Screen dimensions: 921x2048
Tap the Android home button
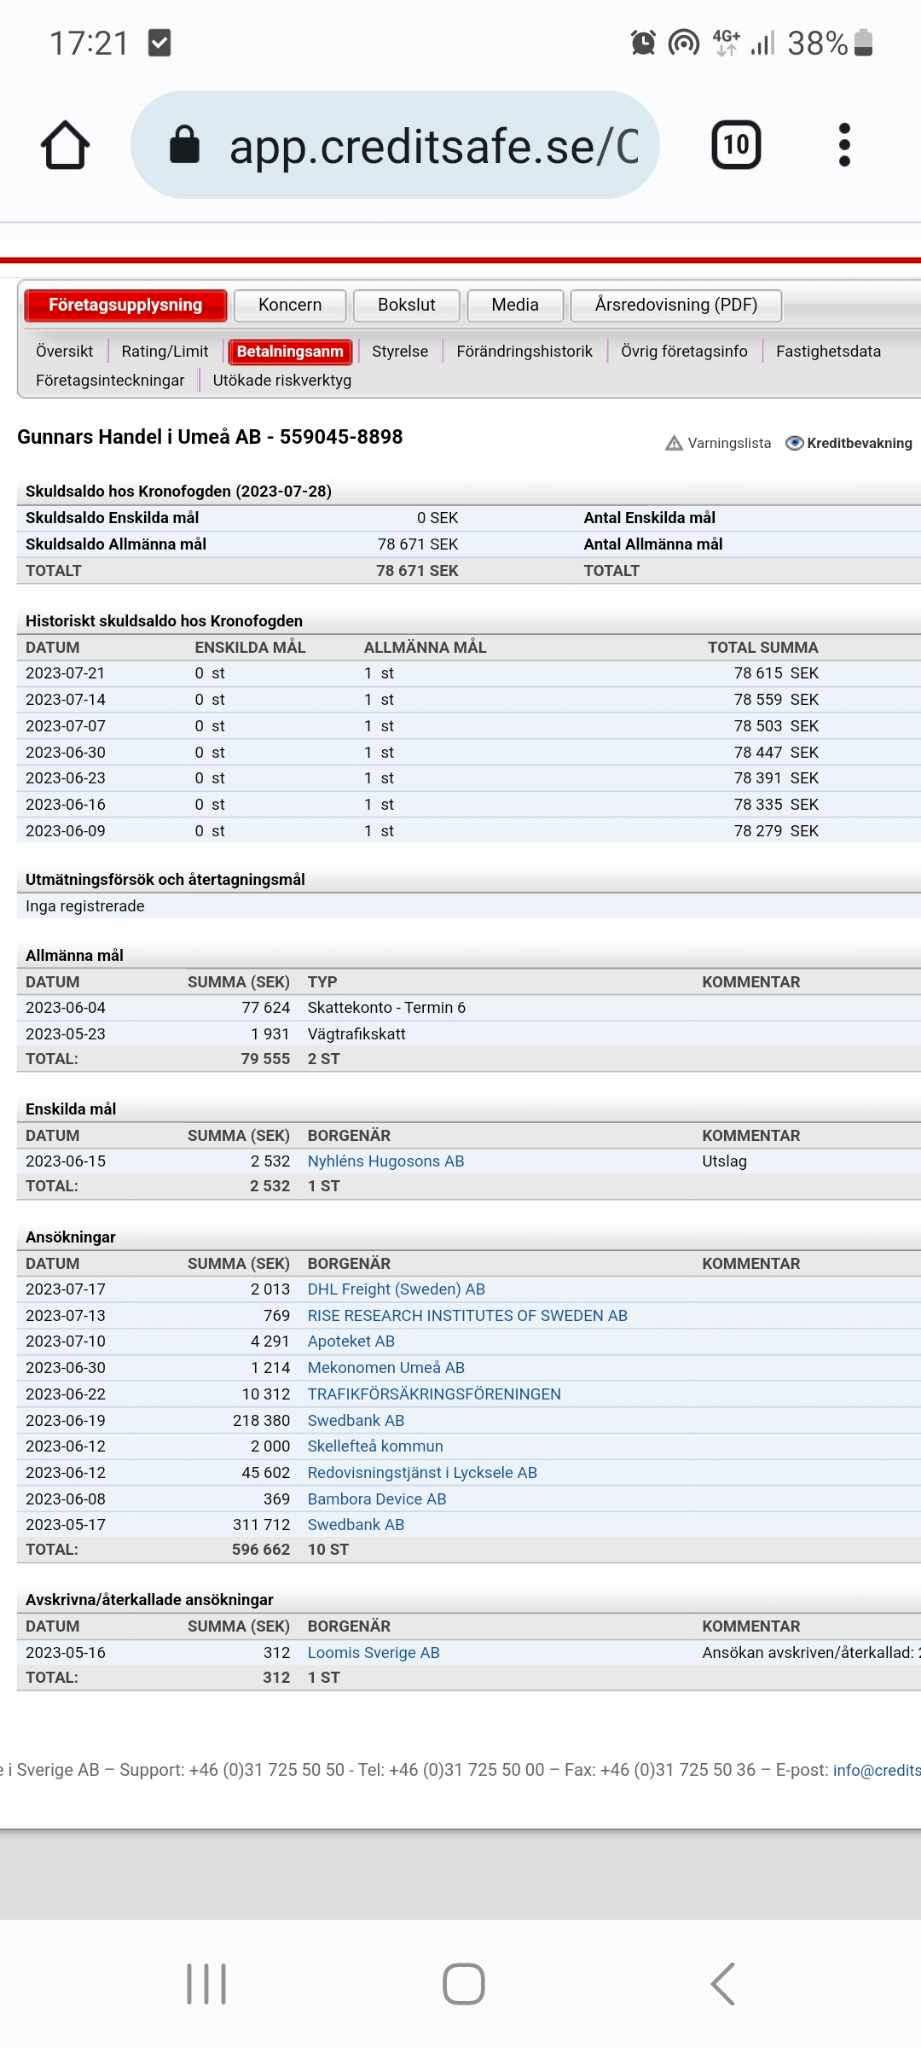(x=464, y=1984)
